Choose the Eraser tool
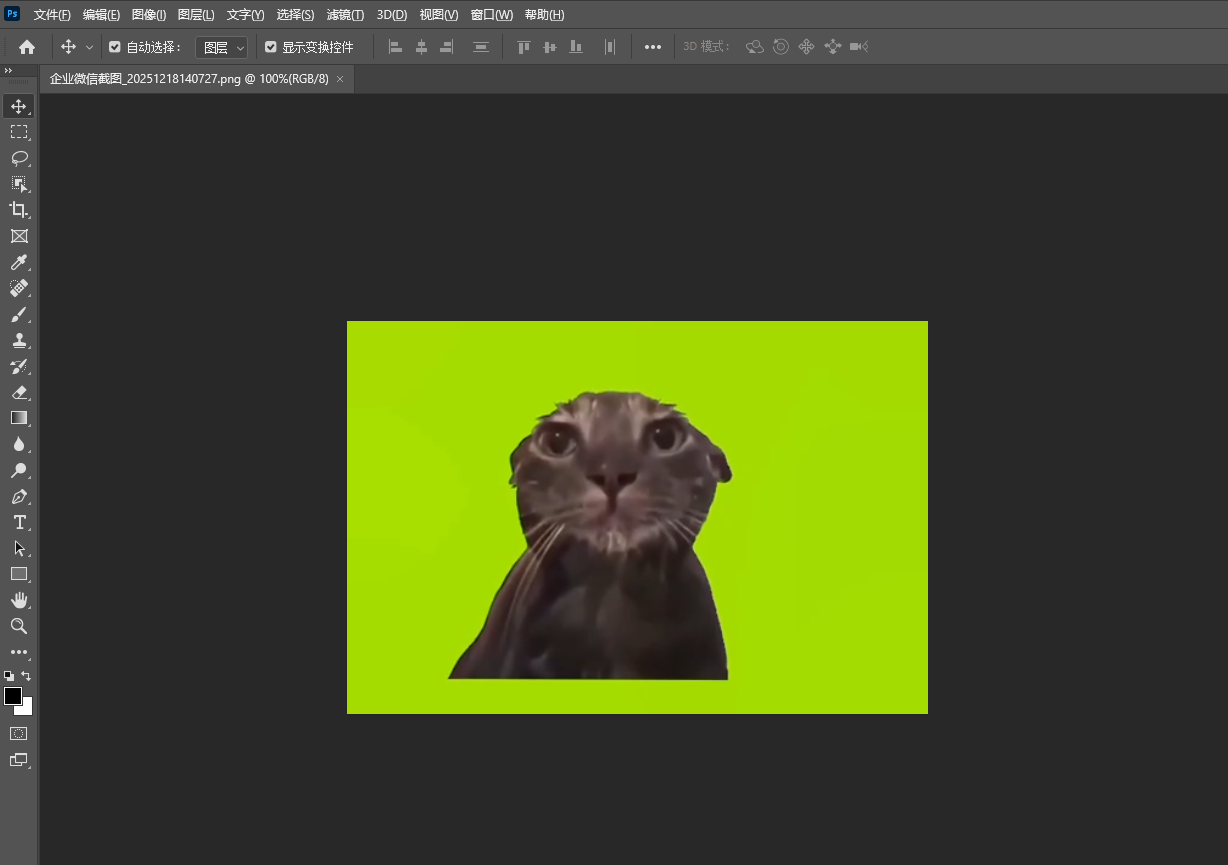 [x=19, y=392]
